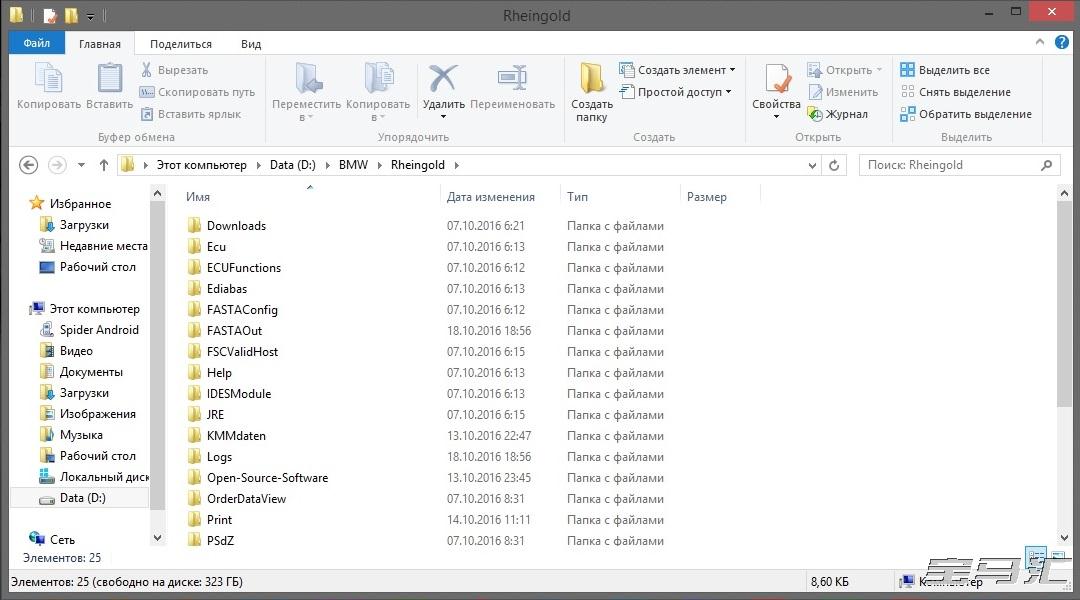Open Properties (Свойства) icon
The height and width of the screenshot is (600, 1080).
coord(776,78)
